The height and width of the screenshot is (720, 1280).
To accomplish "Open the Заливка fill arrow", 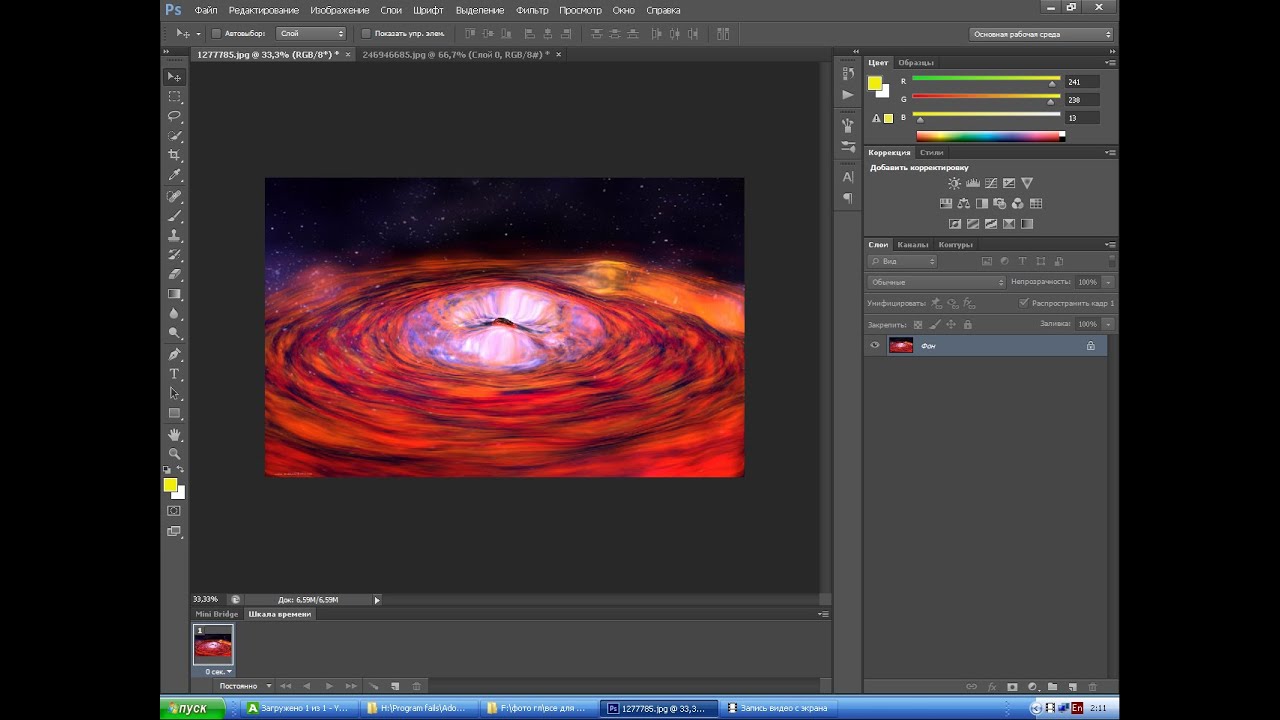I will pos(1108,324).
